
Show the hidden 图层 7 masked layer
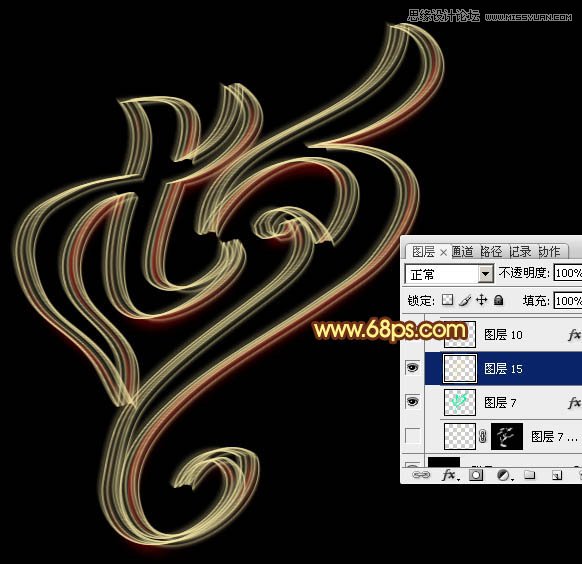412,436
